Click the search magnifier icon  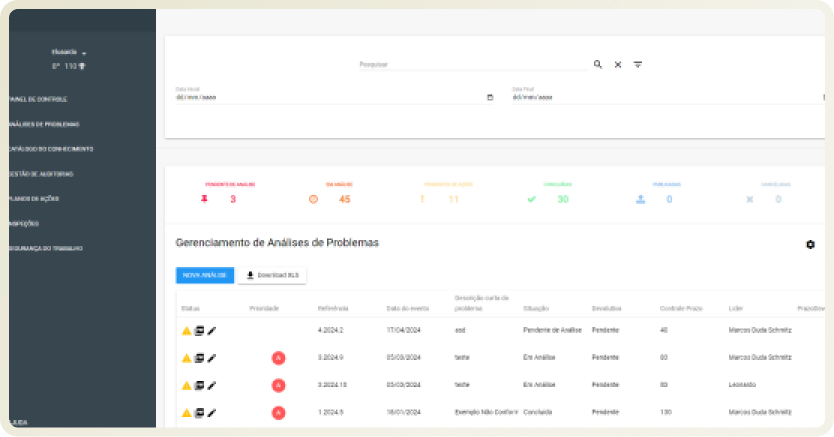point(597,64)
